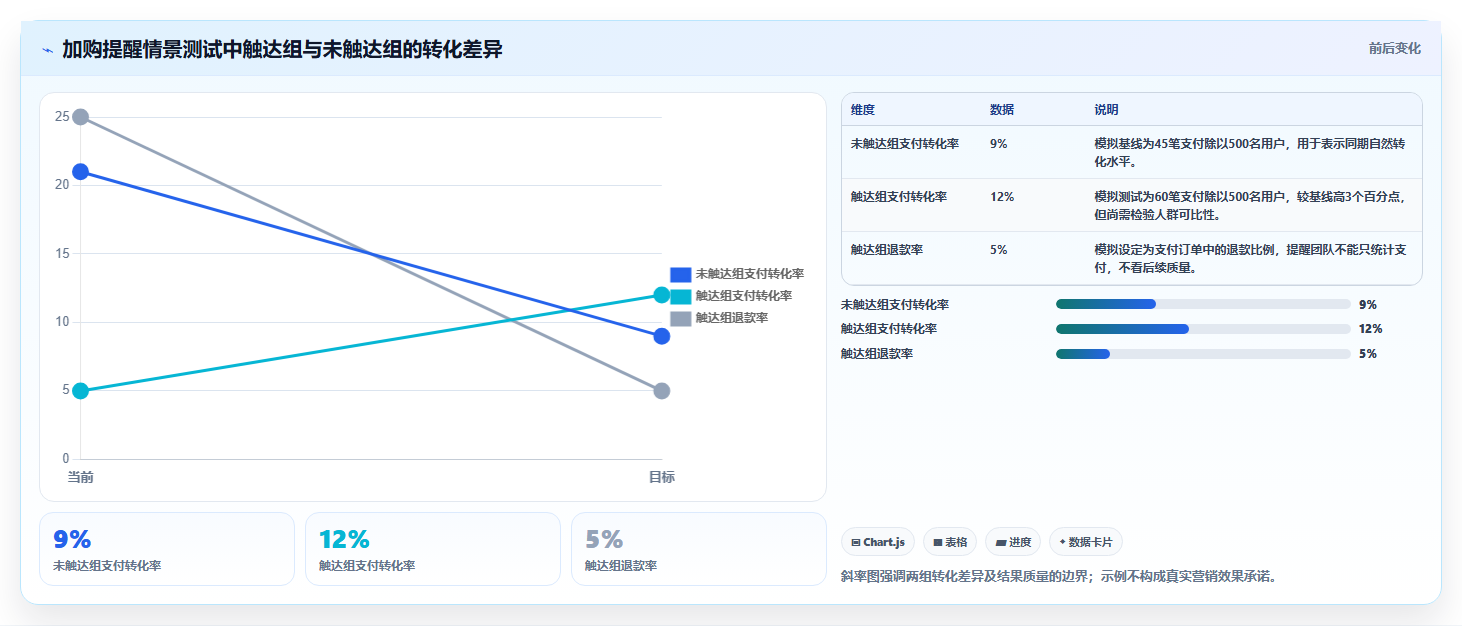Click the 12% progress bar value
The width and height of the screenshot is (1462, 626).
tap(1371, 329)
